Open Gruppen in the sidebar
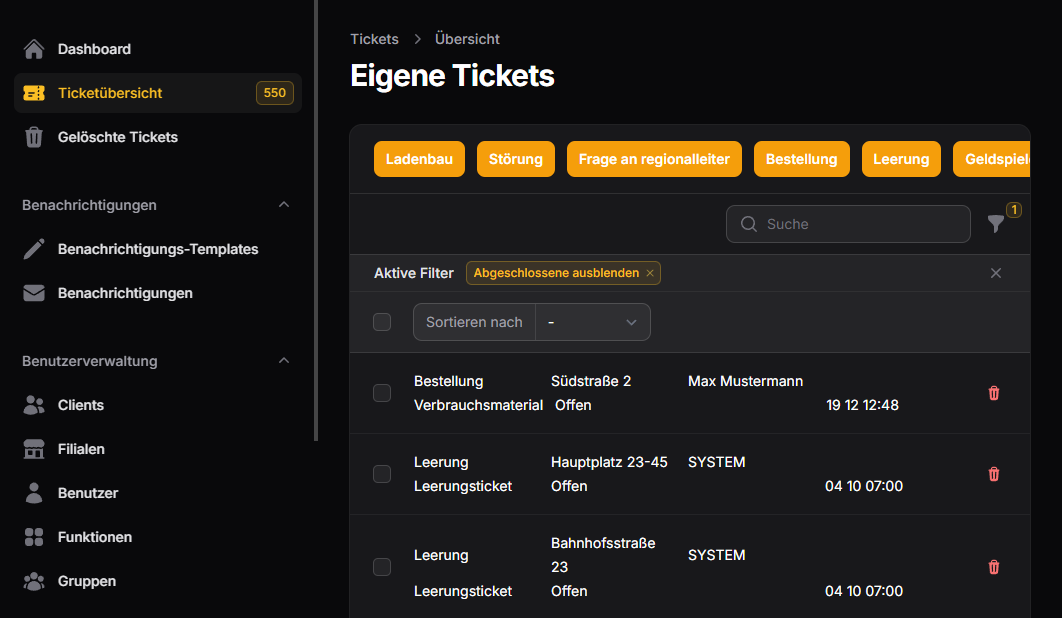This screenshot has height=618, width=1062. (158, 581)
